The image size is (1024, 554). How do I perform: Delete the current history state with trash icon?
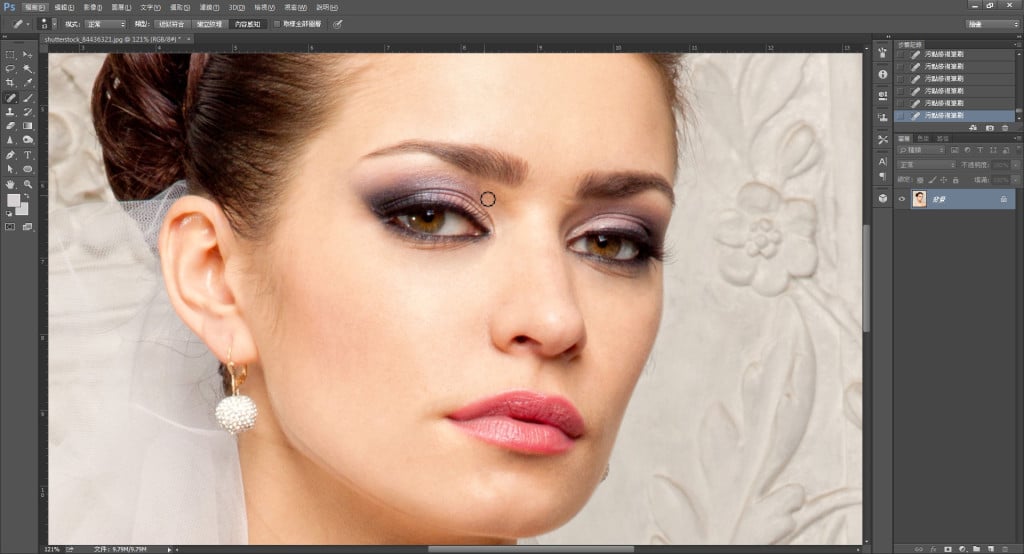pos(1004,128)
